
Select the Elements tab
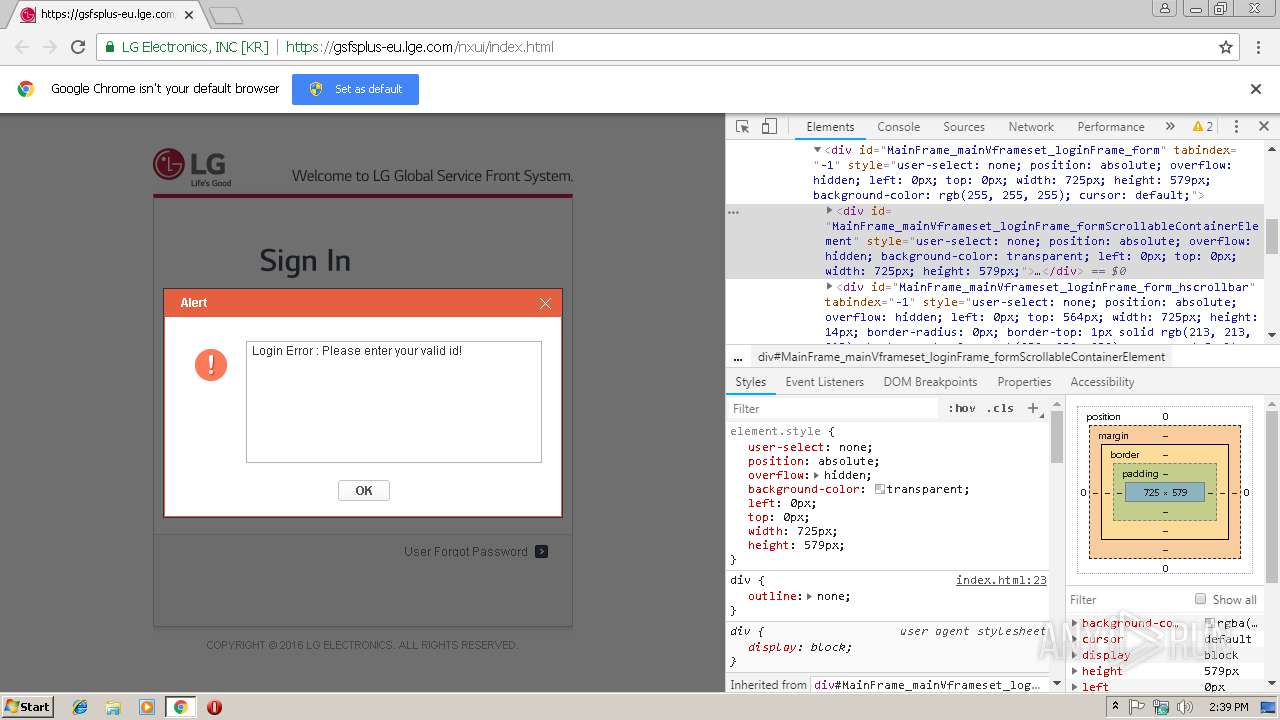830,127
